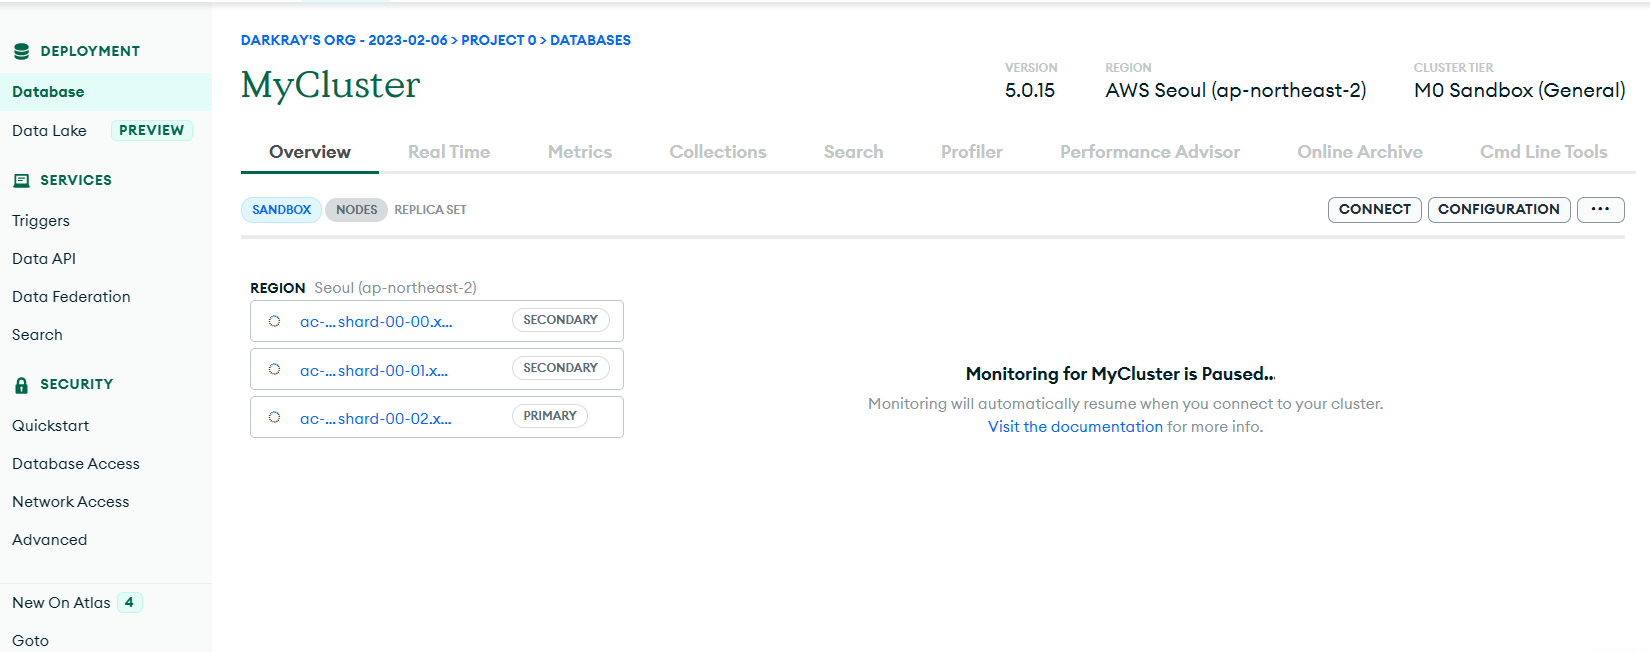Switch to the Real Time tab
The width and height of the screenshot is (1650, 652).
pyautogui.click(x=449, y=152)
